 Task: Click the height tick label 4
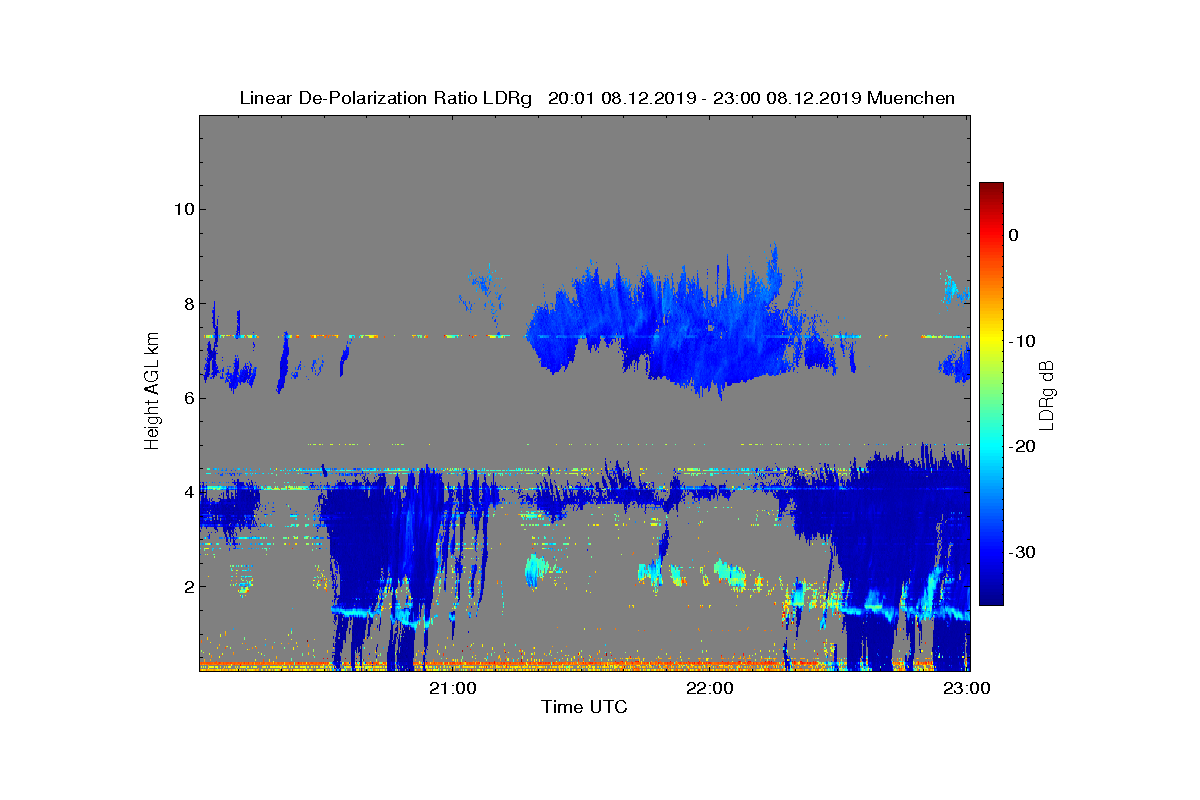pos(187,491)
